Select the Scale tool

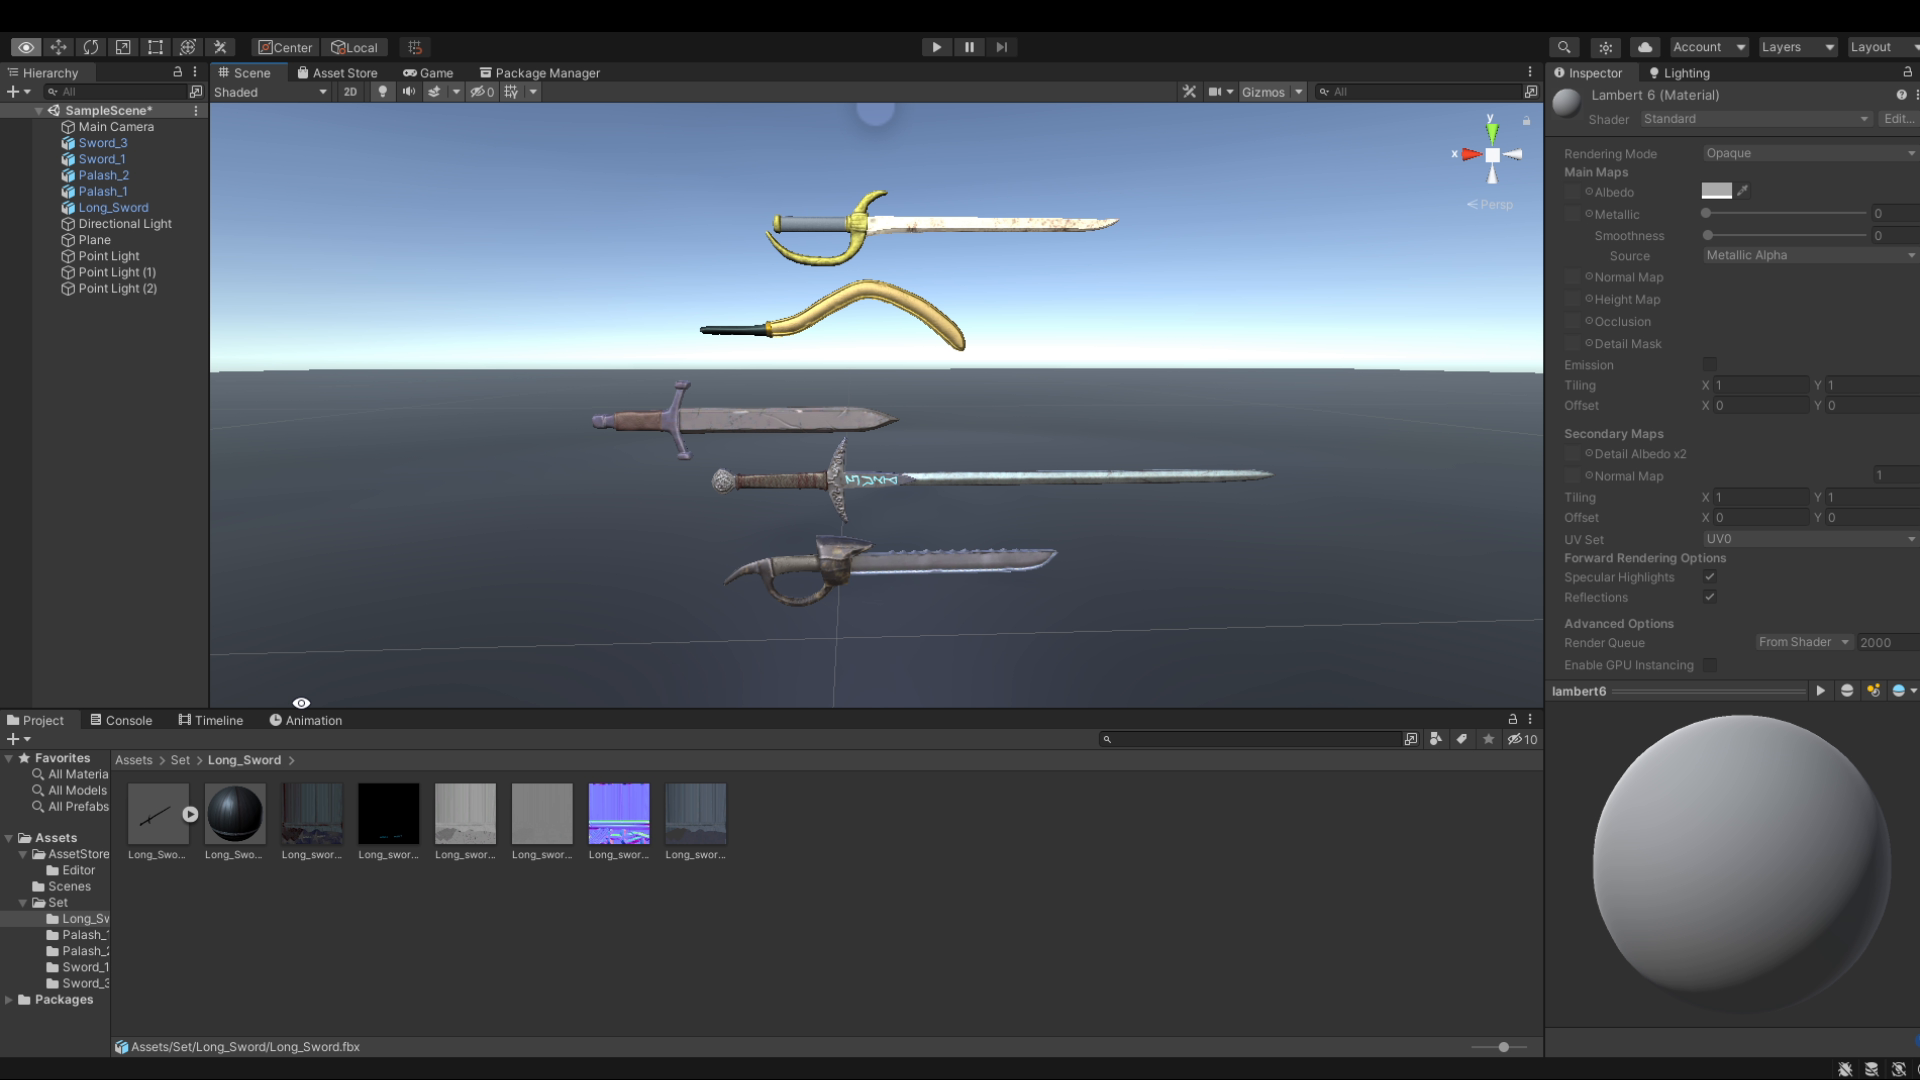[x=123, y=47]
